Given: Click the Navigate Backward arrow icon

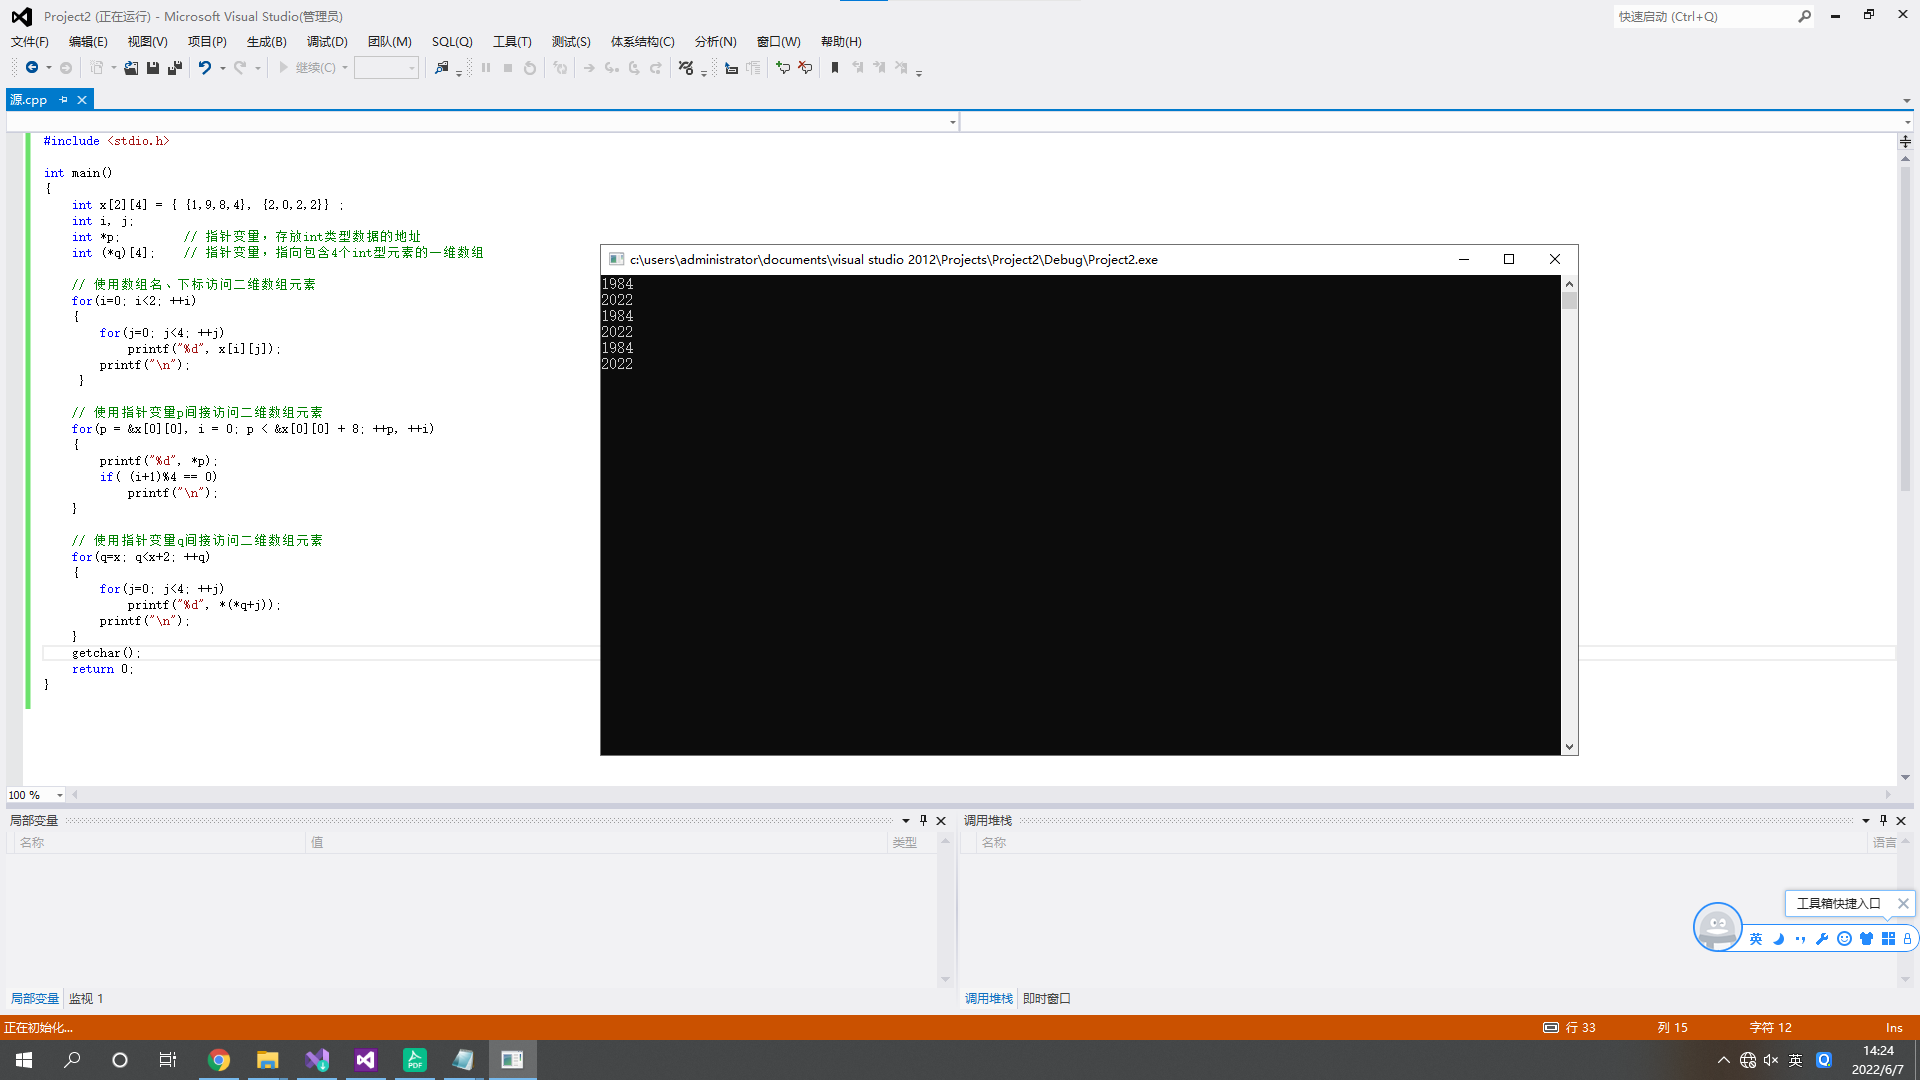Looking at the screenshot, I should [32, 68].
